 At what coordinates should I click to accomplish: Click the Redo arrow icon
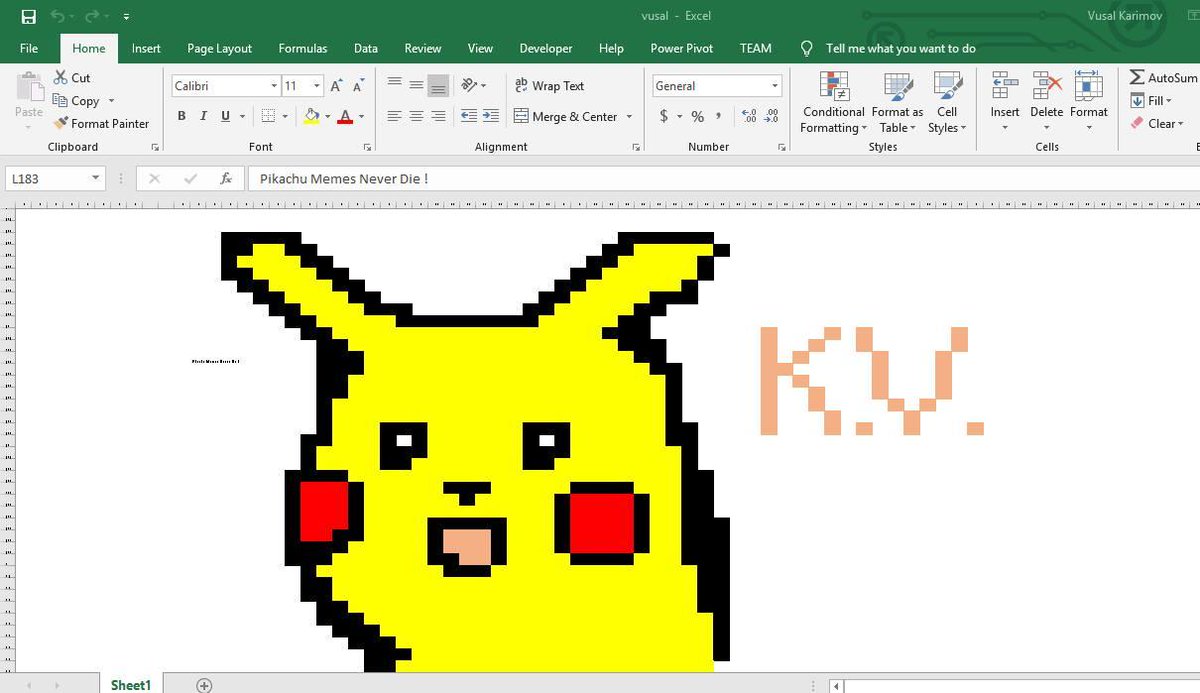coord(93,16)
